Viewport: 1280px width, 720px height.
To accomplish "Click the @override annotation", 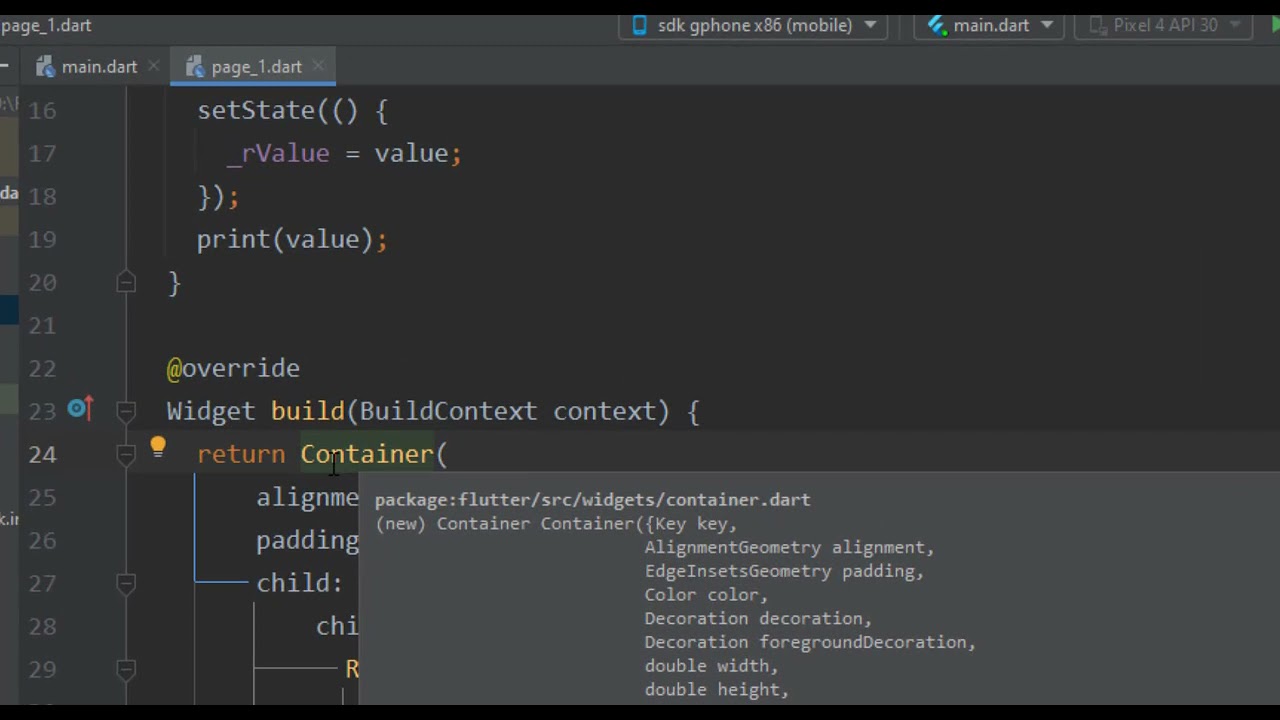I will tap(233, 368).
